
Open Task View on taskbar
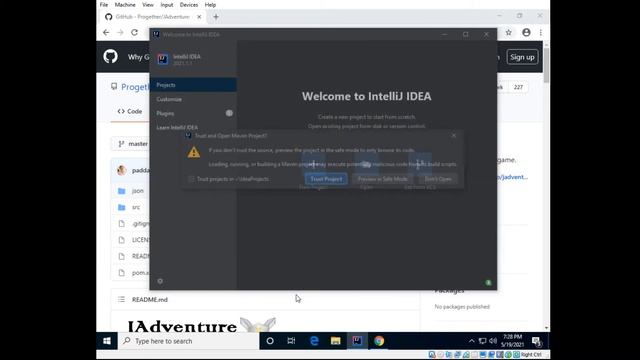(291, 341)
